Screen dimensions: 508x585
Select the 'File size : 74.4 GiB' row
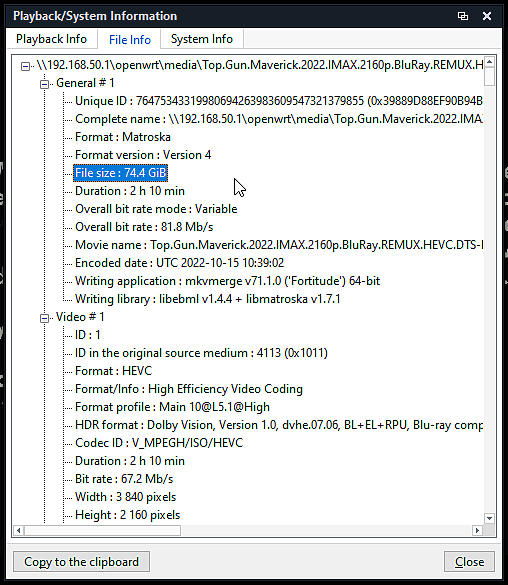coord(120,173)
